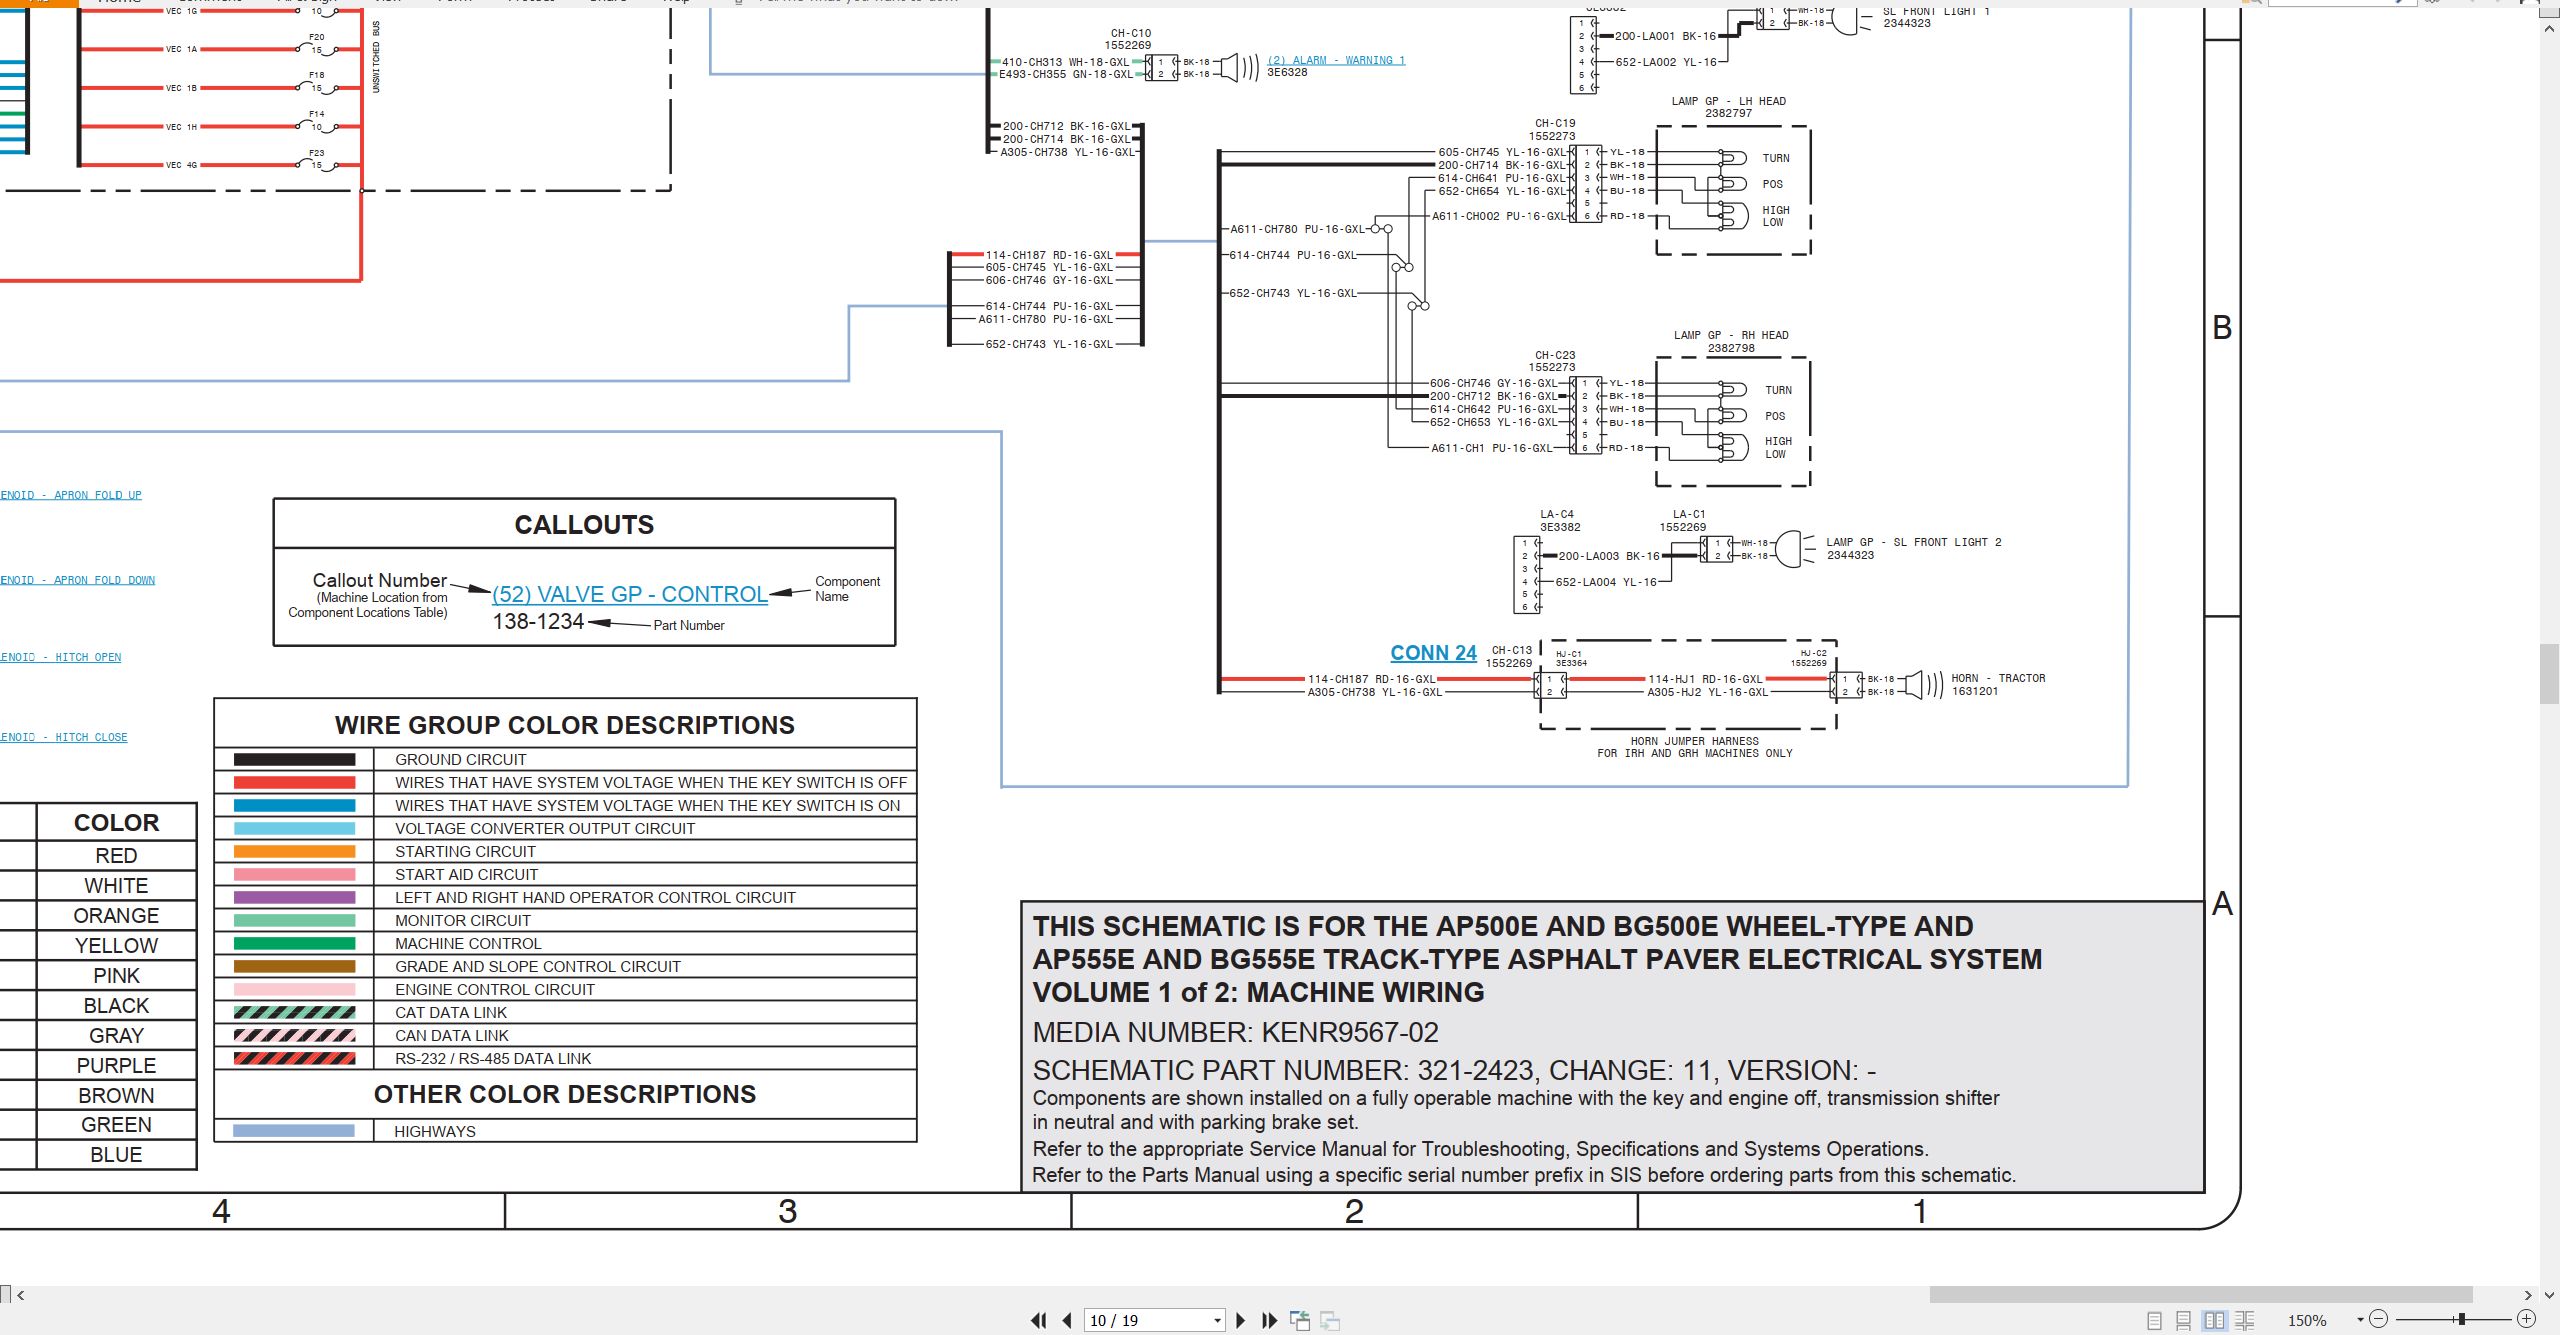2560x1335 pixels.
Task: Go to the previous view
Action: [x=1300, y=1320]
